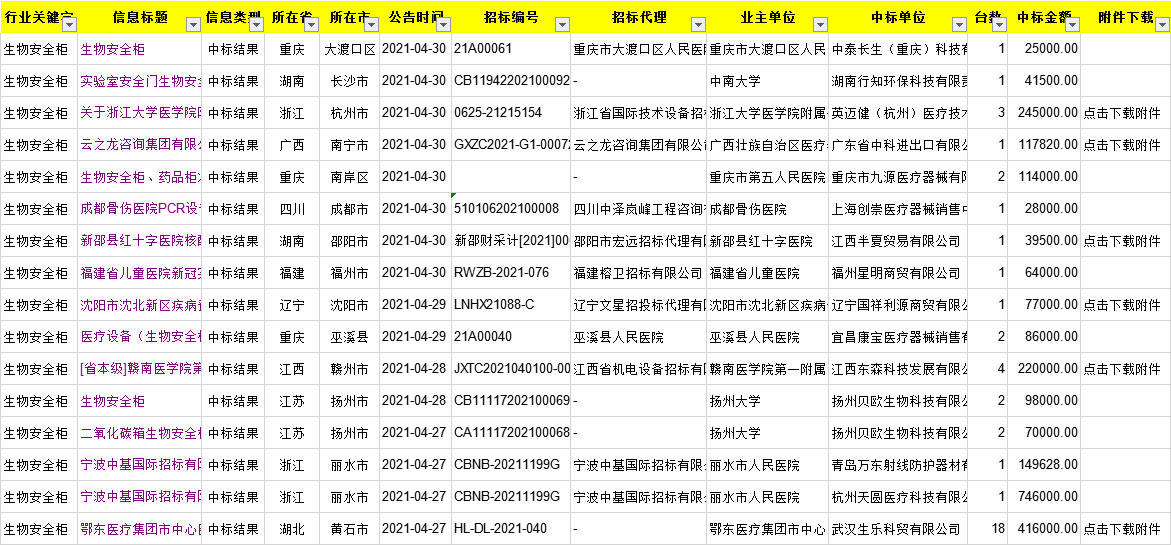Select the 746000.00 winning amount cell
Image resolution: width=1171 pixels, height=545 pixels.
pos(1047,497)
